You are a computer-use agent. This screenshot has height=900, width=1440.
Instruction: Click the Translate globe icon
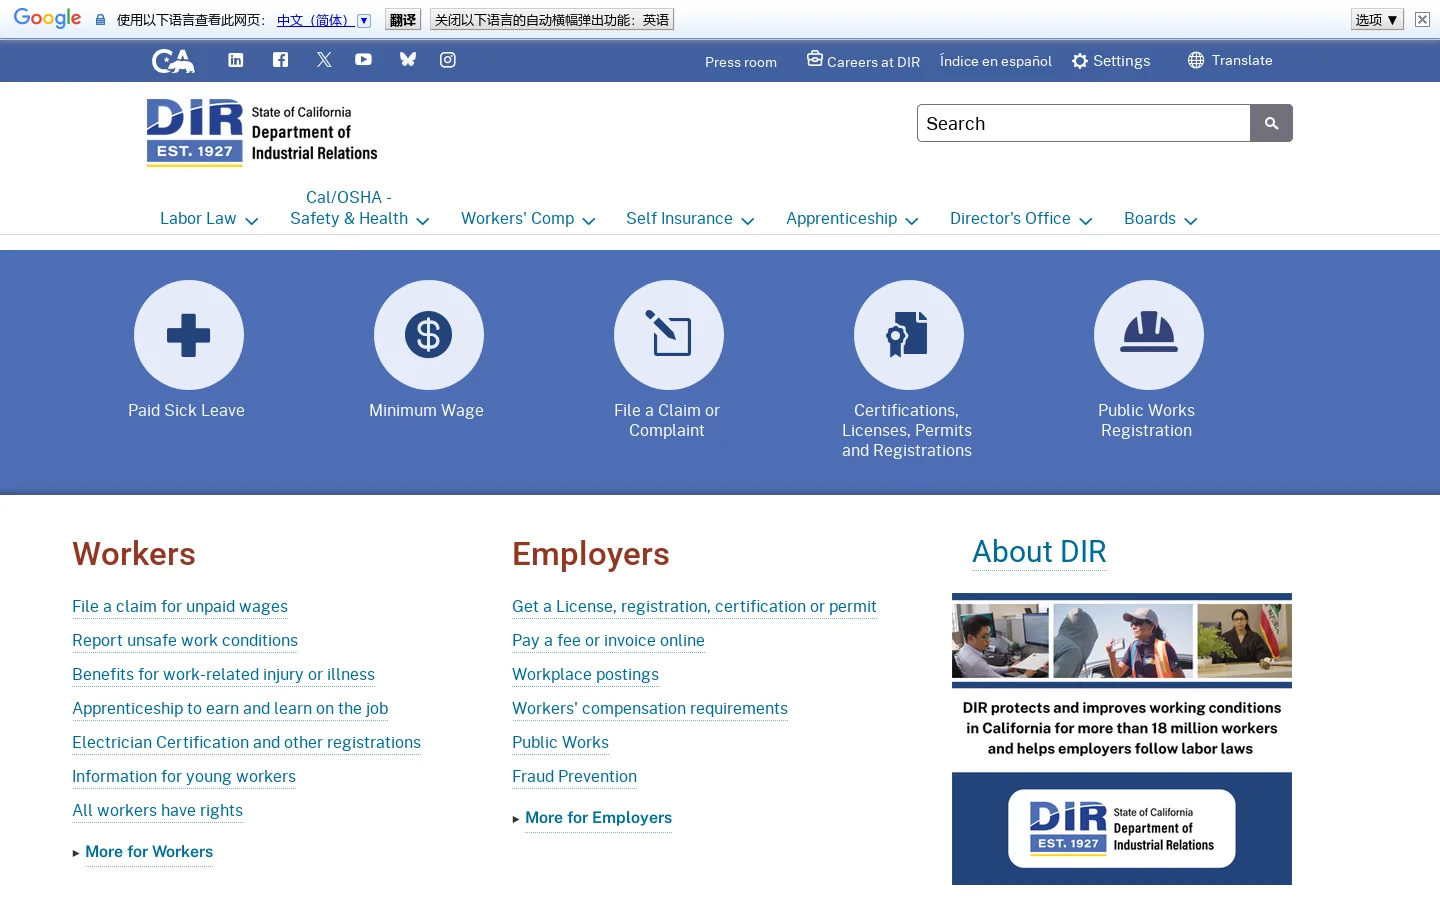click(1196, 60)
